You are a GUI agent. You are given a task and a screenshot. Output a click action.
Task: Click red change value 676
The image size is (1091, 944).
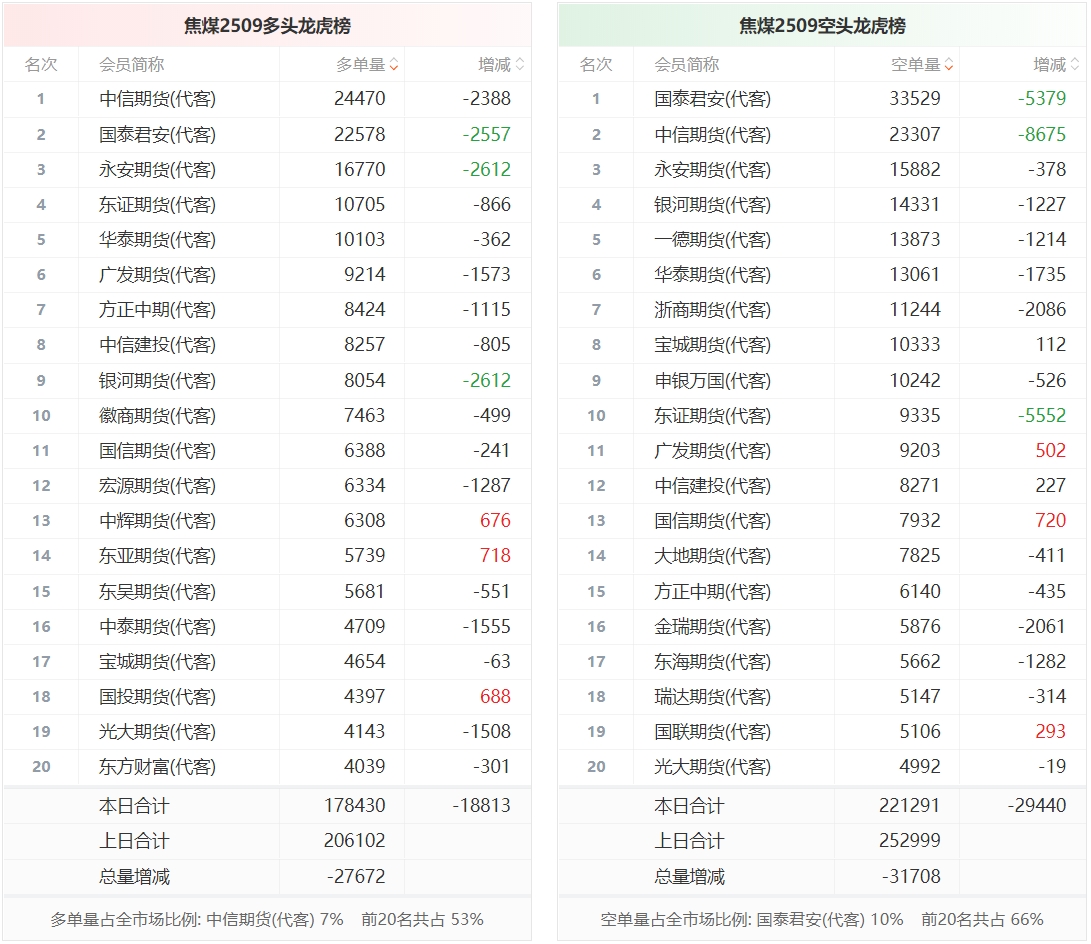[495, 520]
